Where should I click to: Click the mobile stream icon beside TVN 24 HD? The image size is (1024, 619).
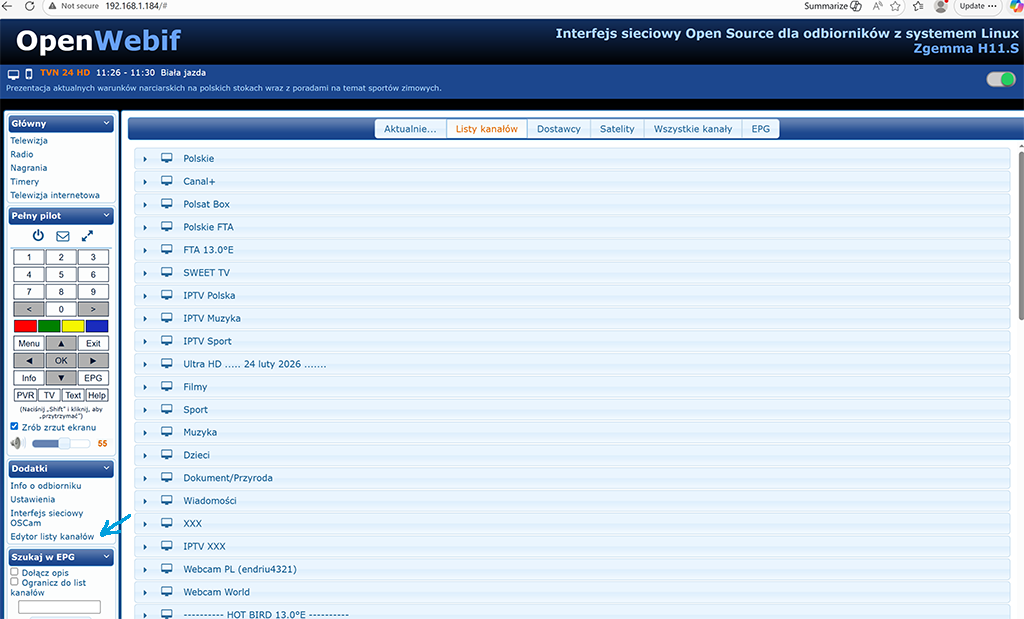click(29, 74)
